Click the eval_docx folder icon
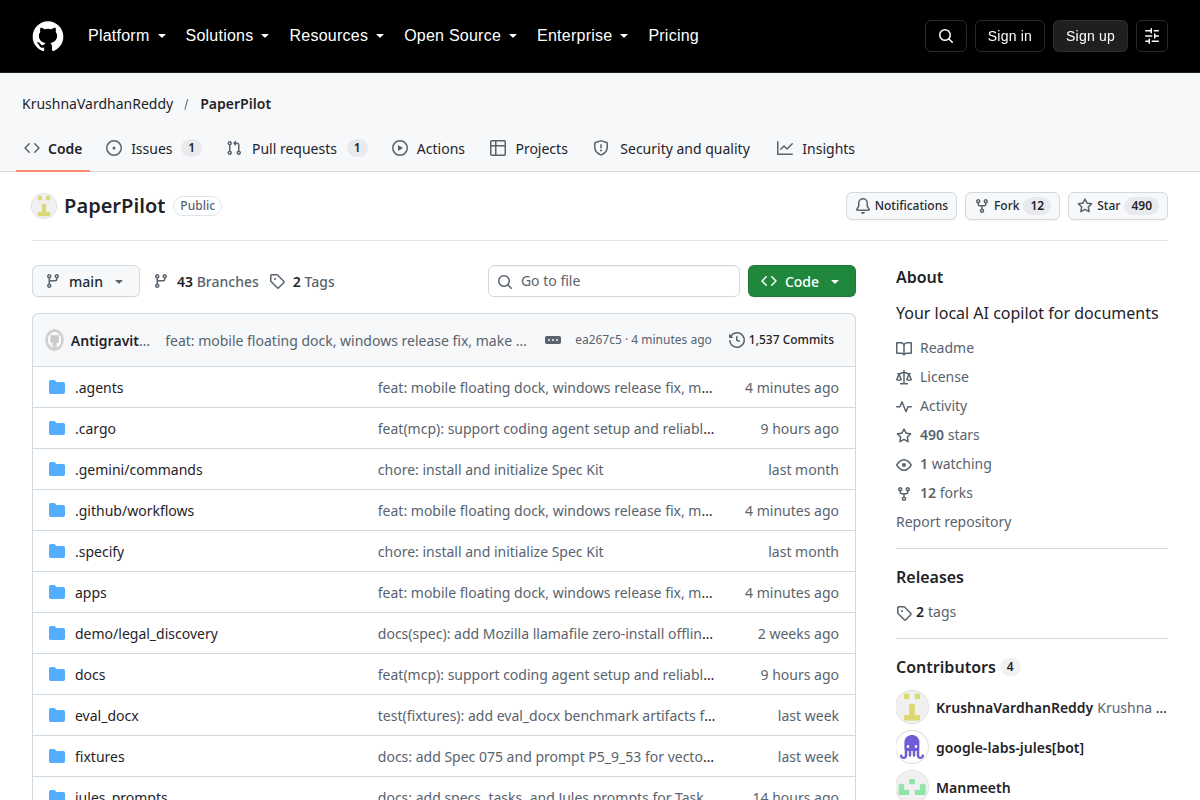 pos(57,716)
